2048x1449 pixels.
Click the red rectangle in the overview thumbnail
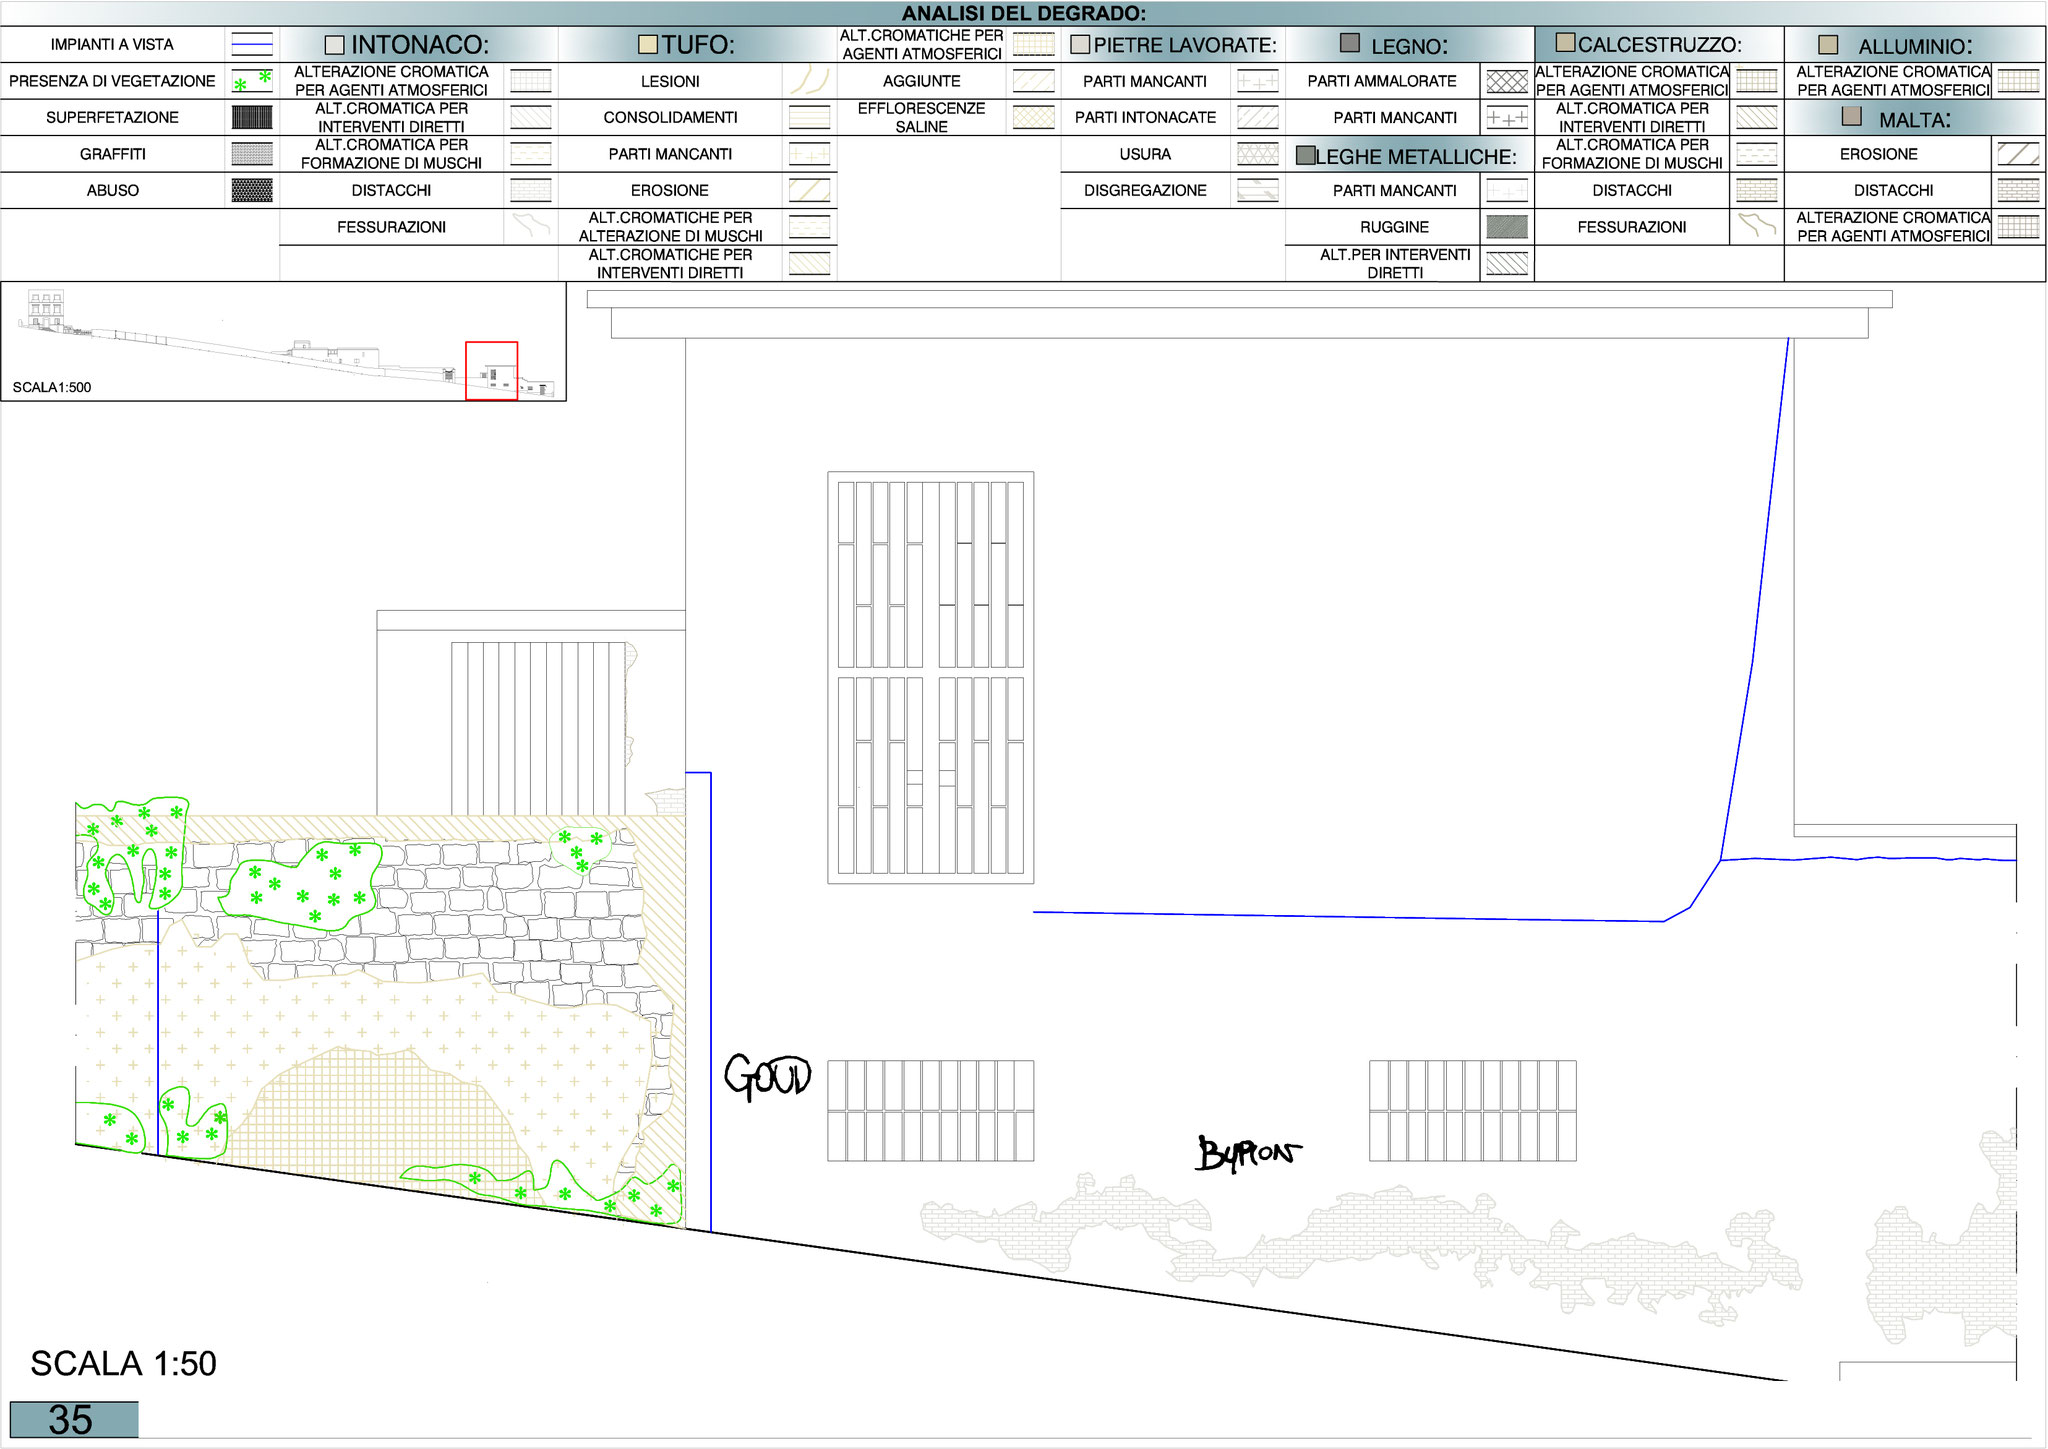(x=491, y=370)
